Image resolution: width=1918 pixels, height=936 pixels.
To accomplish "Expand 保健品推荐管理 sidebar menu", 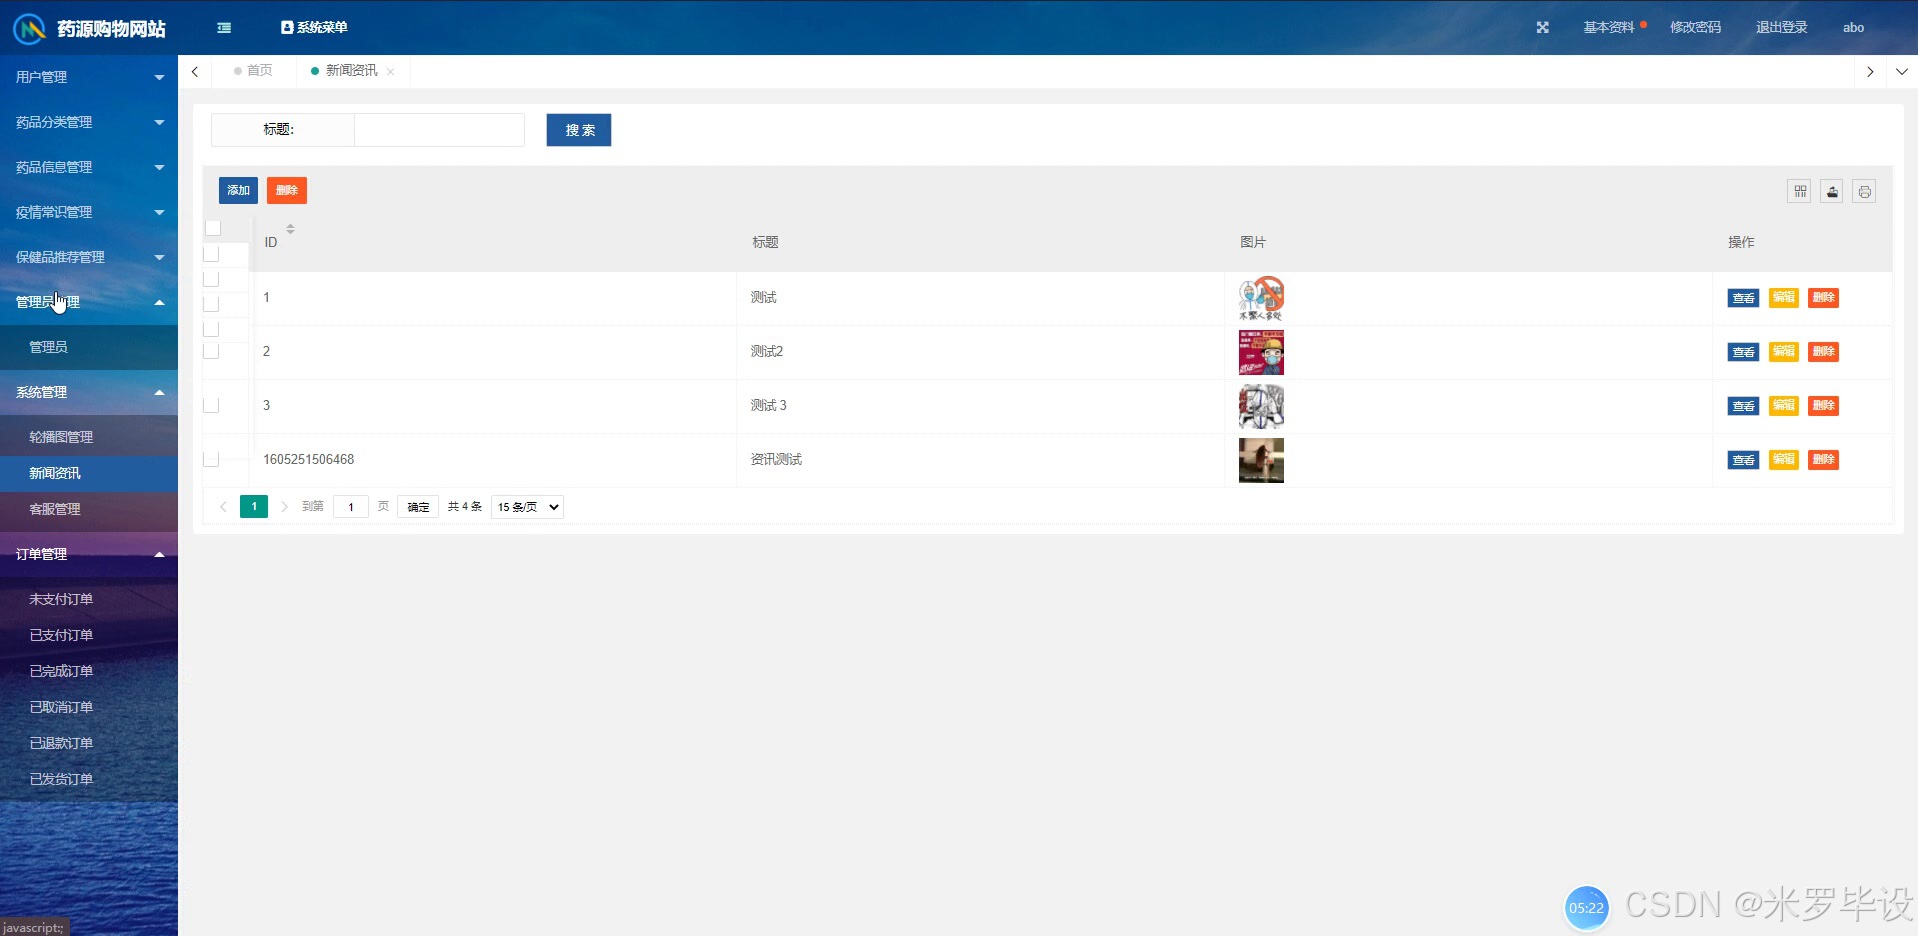I will [x=89, y=257].
